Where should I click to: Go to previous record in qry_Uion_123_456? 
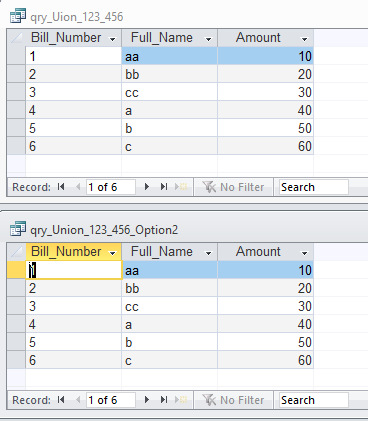(78, 187)
